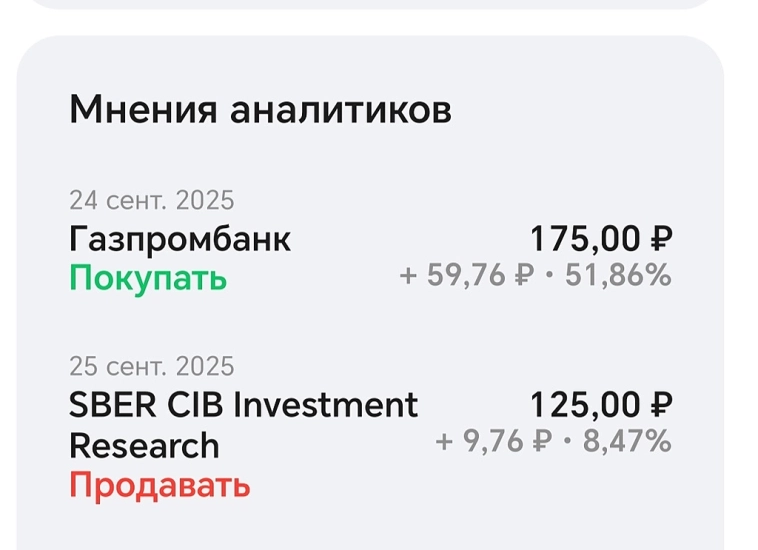Click the Мнения аналитиков heading

260,109
